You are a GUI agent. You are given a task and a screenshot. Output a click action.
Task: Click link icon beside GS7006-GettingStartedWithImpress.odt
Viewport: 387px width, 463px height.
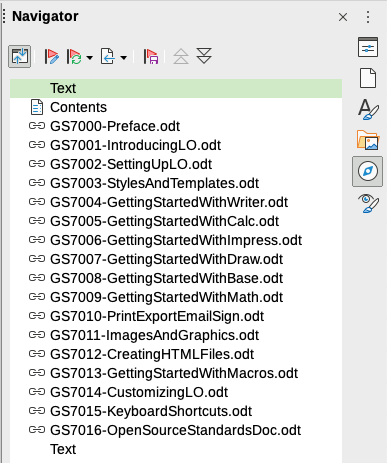click(37, 240)
